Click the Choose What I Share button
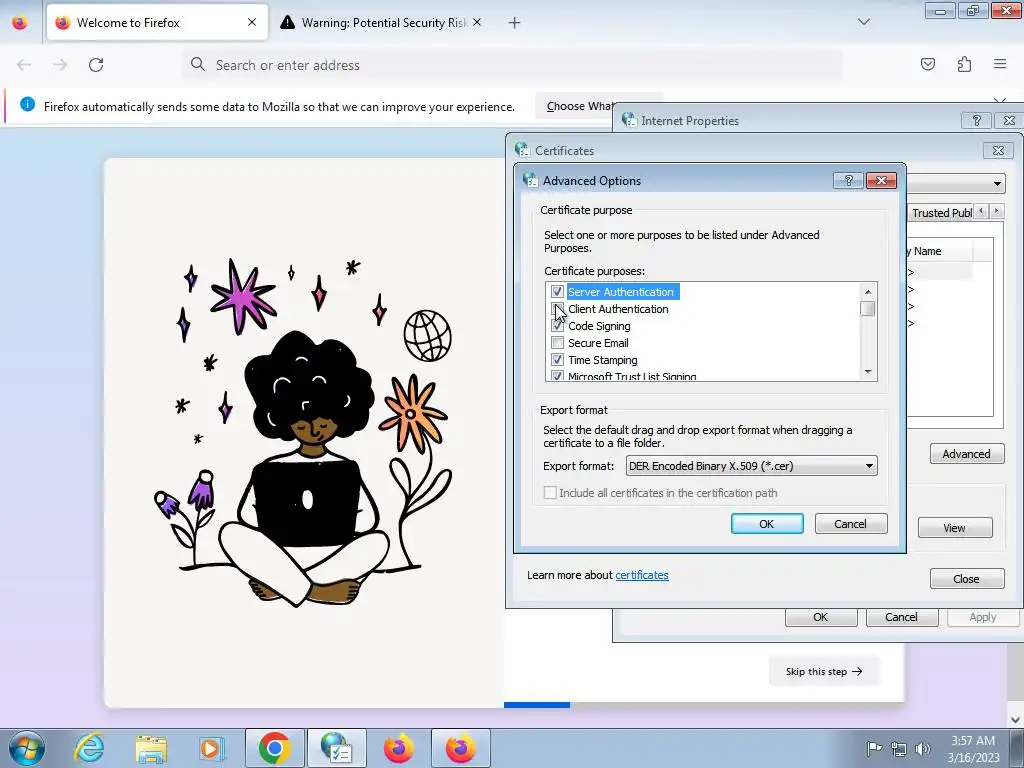 coord(580,106)
